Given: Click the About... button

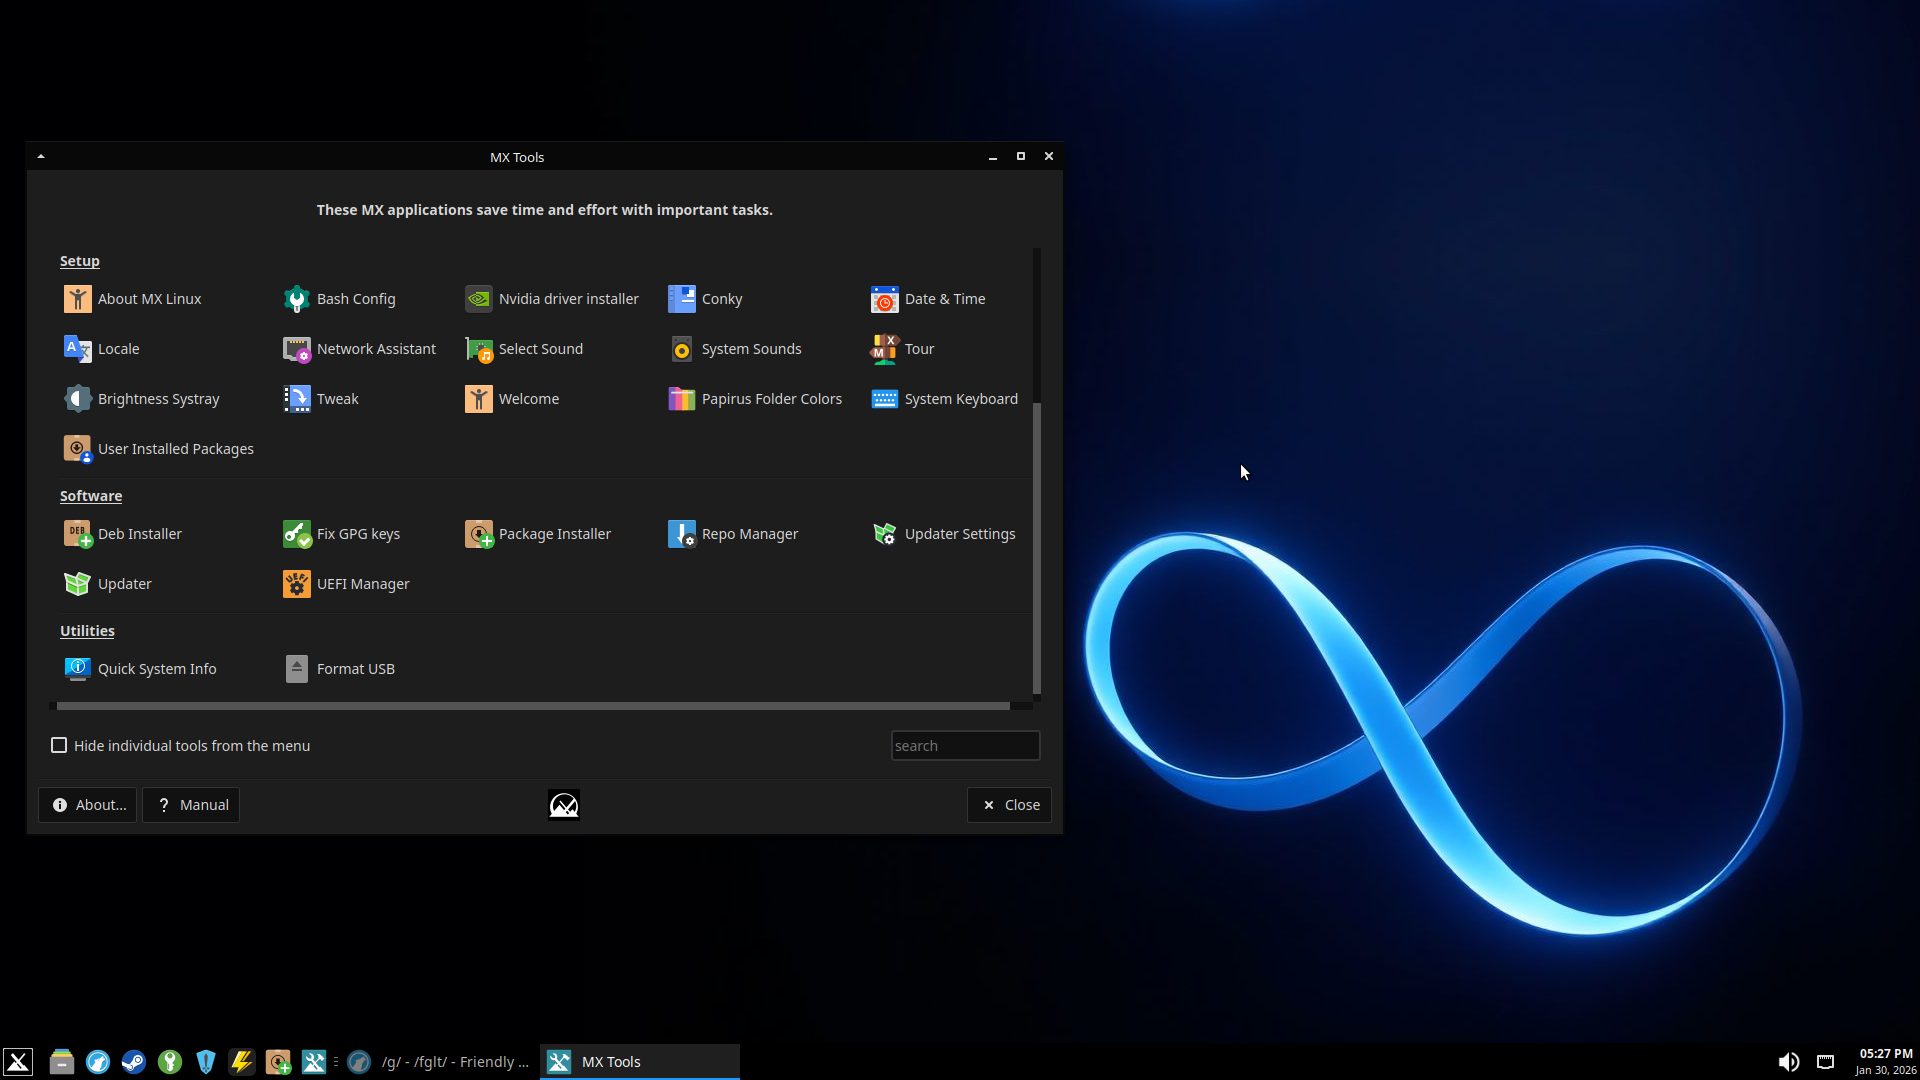Looking at the screenshot, I should coord(88,805).
